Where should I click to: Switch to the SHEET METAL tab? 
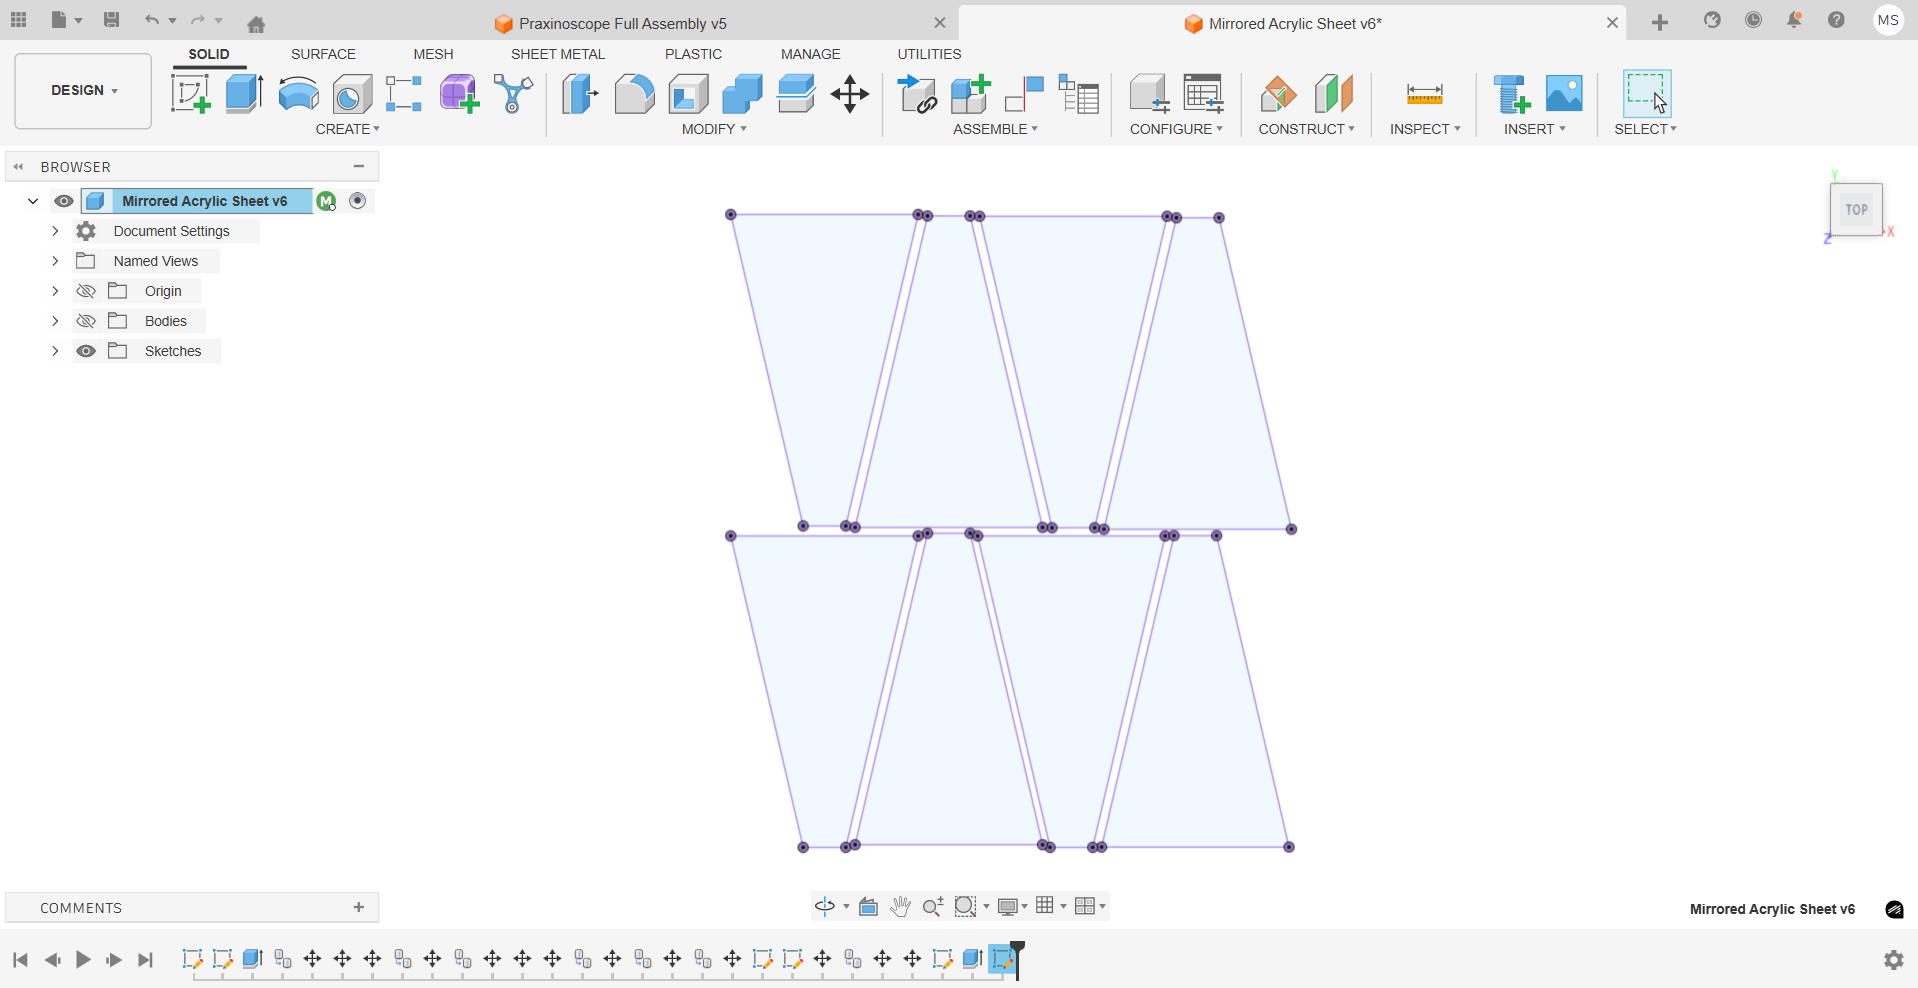coord(558,54)
